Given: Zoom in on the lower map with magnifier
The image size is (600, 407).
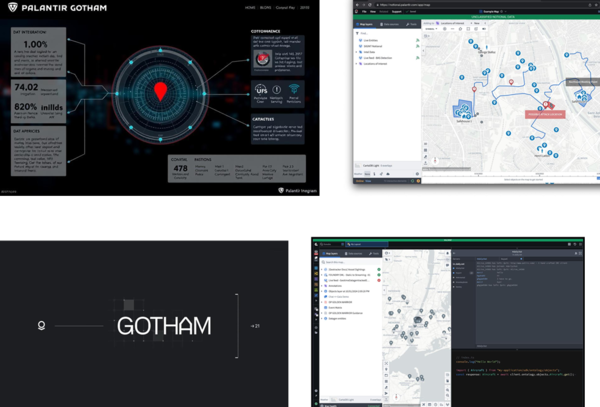Looking at the screenshot, I should tap(447, 390).
